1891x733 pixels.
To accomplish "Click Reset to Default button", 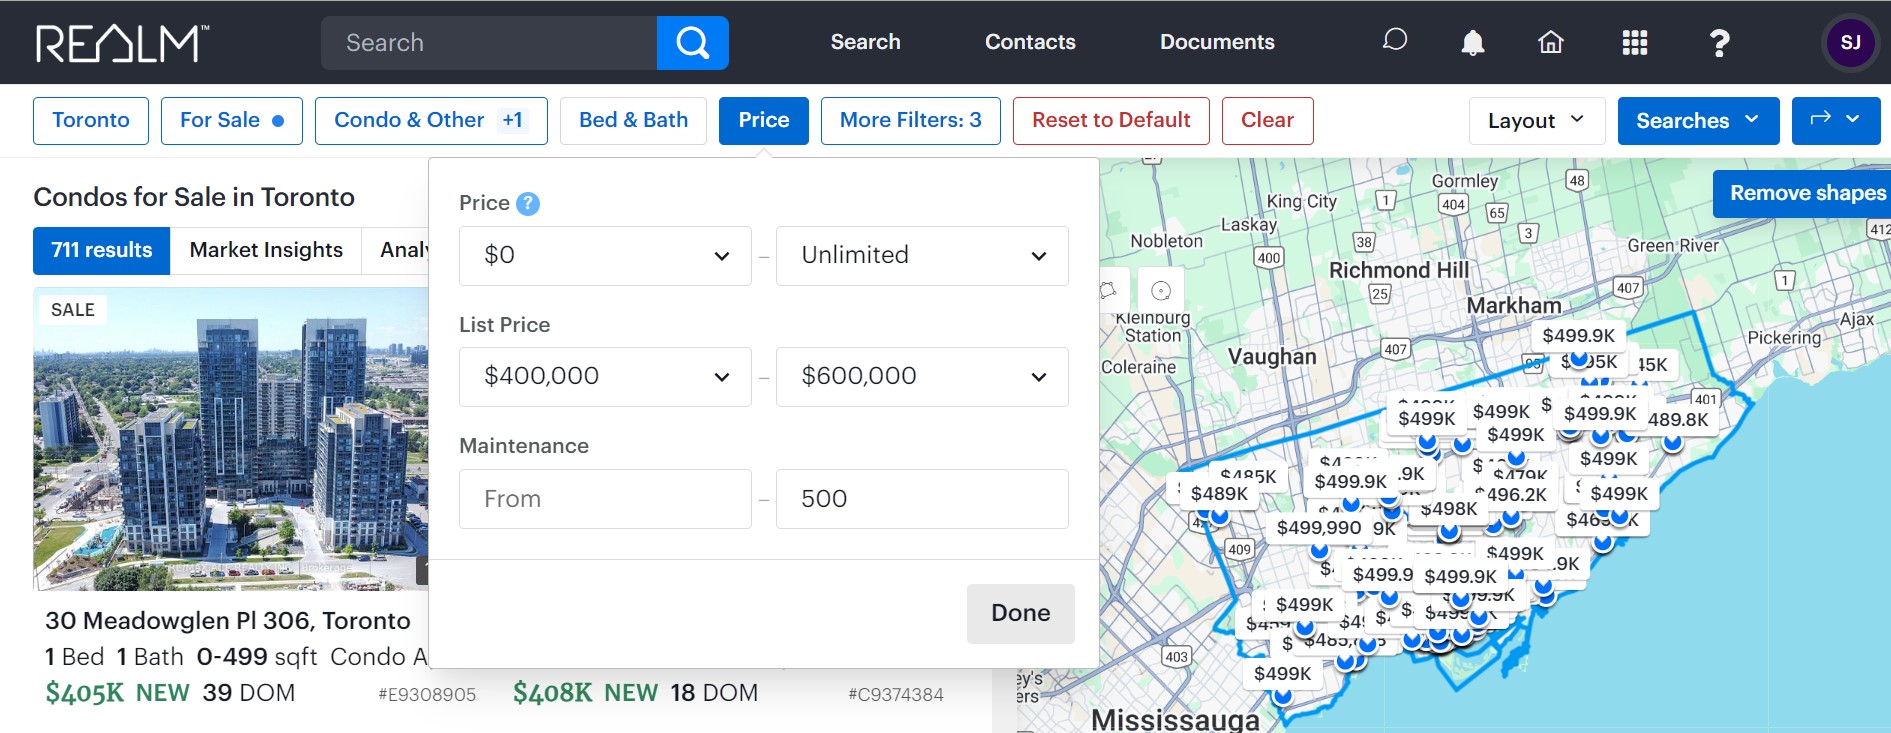I will click(1110, 121).
